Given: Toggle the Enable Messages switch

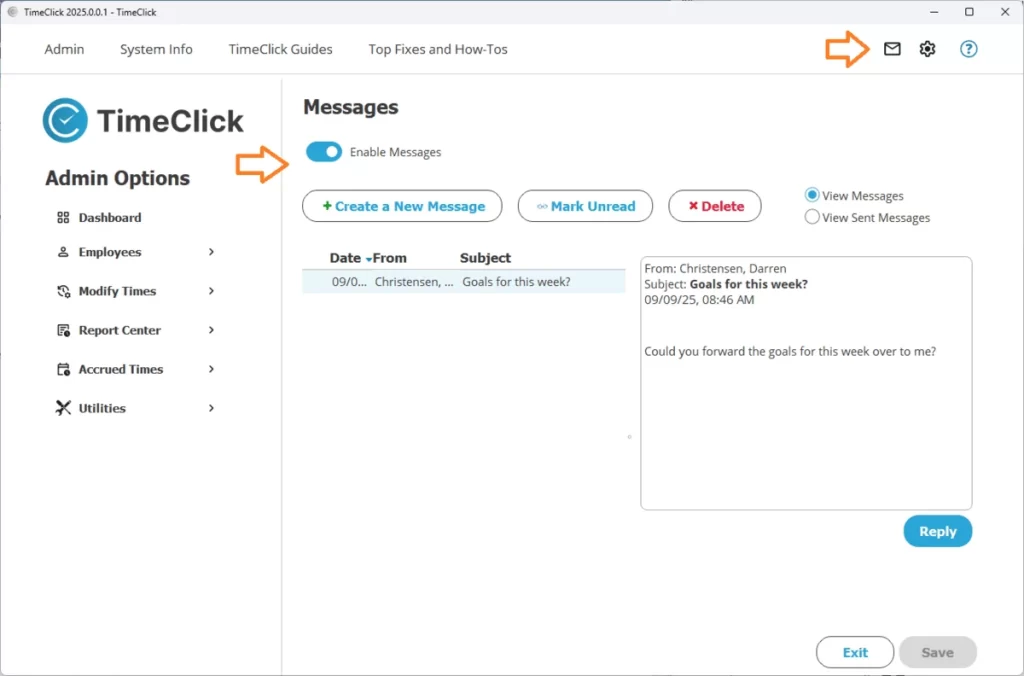Looking at the screenshot, I should (324, 152).
